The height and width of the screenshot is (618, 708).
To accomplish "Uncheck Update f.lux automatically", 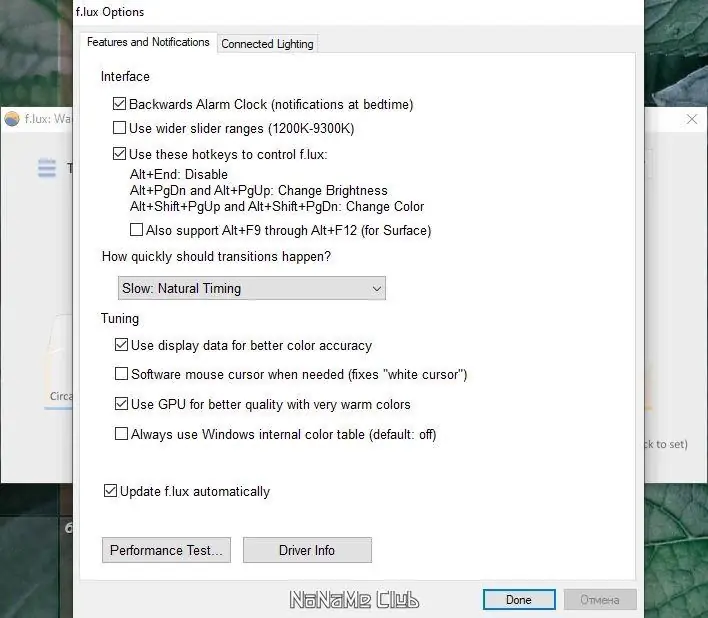I will coord(110,491).
